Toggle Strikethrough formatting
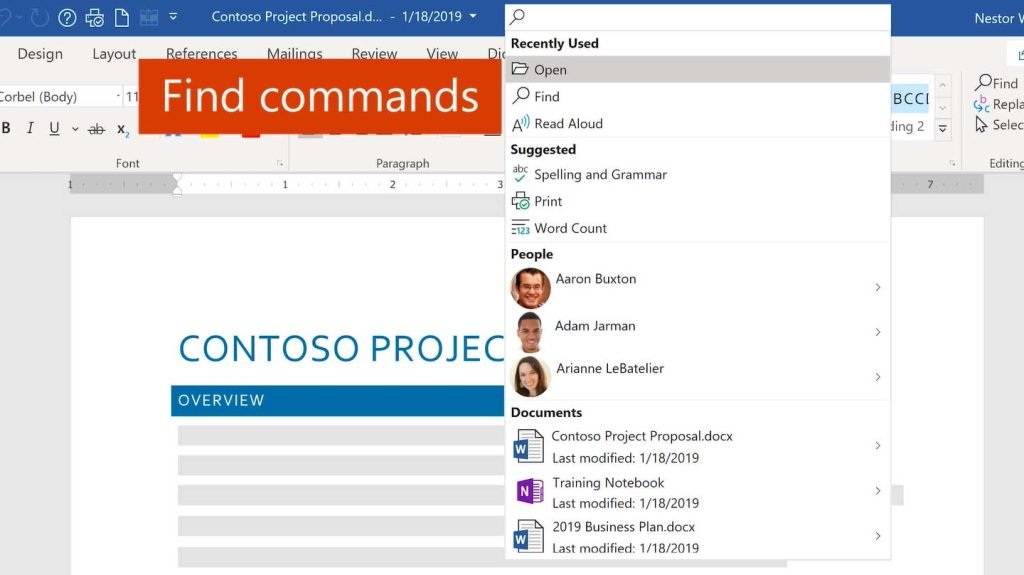This screenshot has height=575, width=1024. coord(96,129)
